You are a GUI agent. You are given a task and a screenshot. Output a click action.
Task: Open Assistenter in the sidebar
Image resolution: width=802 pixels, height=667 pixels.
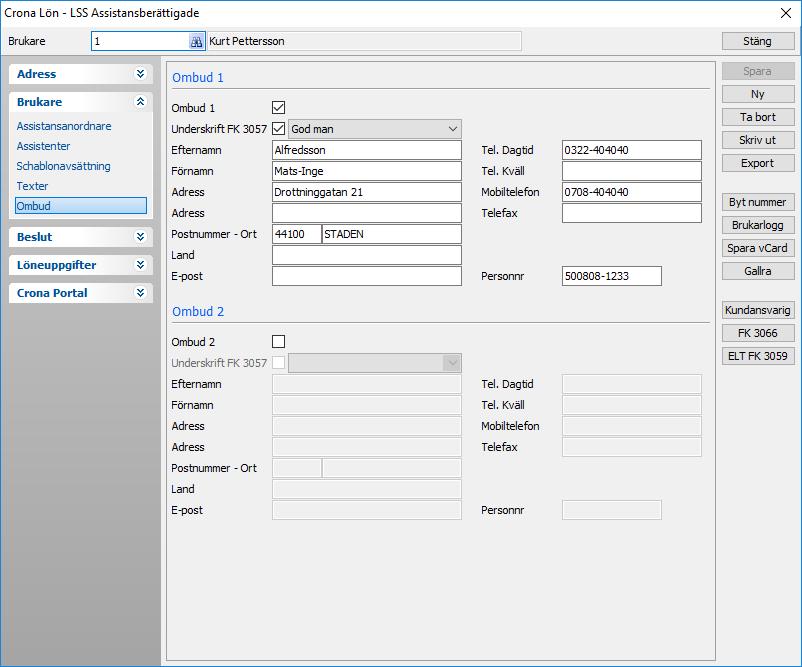pos(43,146)
